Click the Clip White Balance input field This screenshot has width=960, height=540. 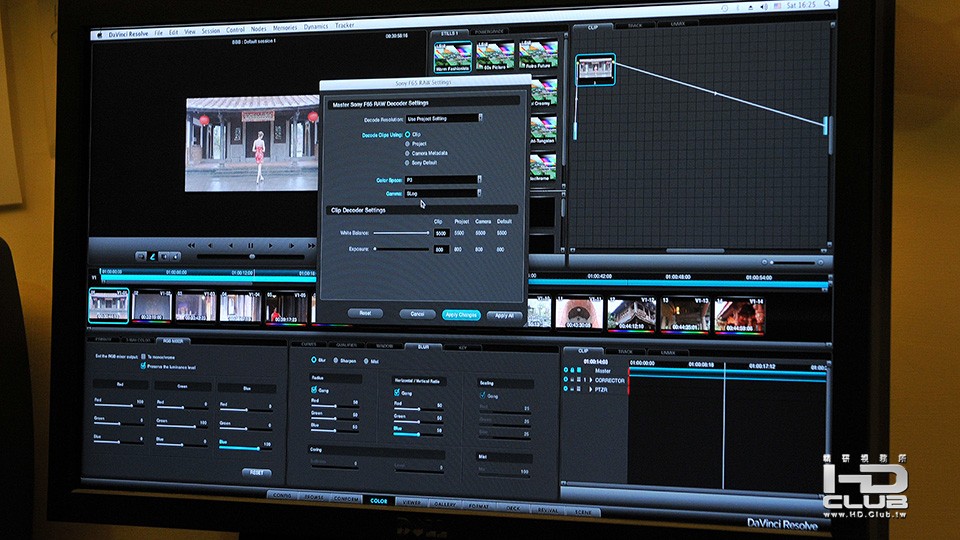coord(441,233)
